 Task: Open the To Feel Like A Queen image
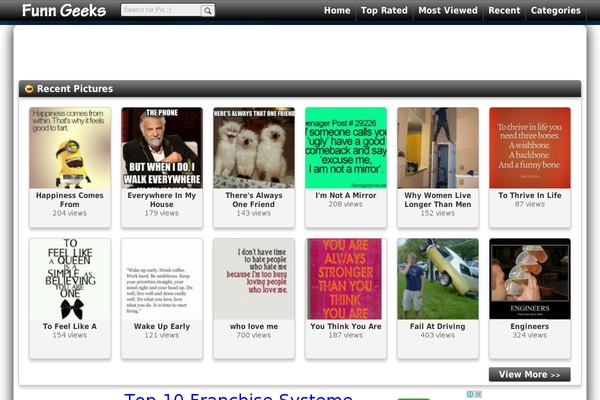pos(70,279)
